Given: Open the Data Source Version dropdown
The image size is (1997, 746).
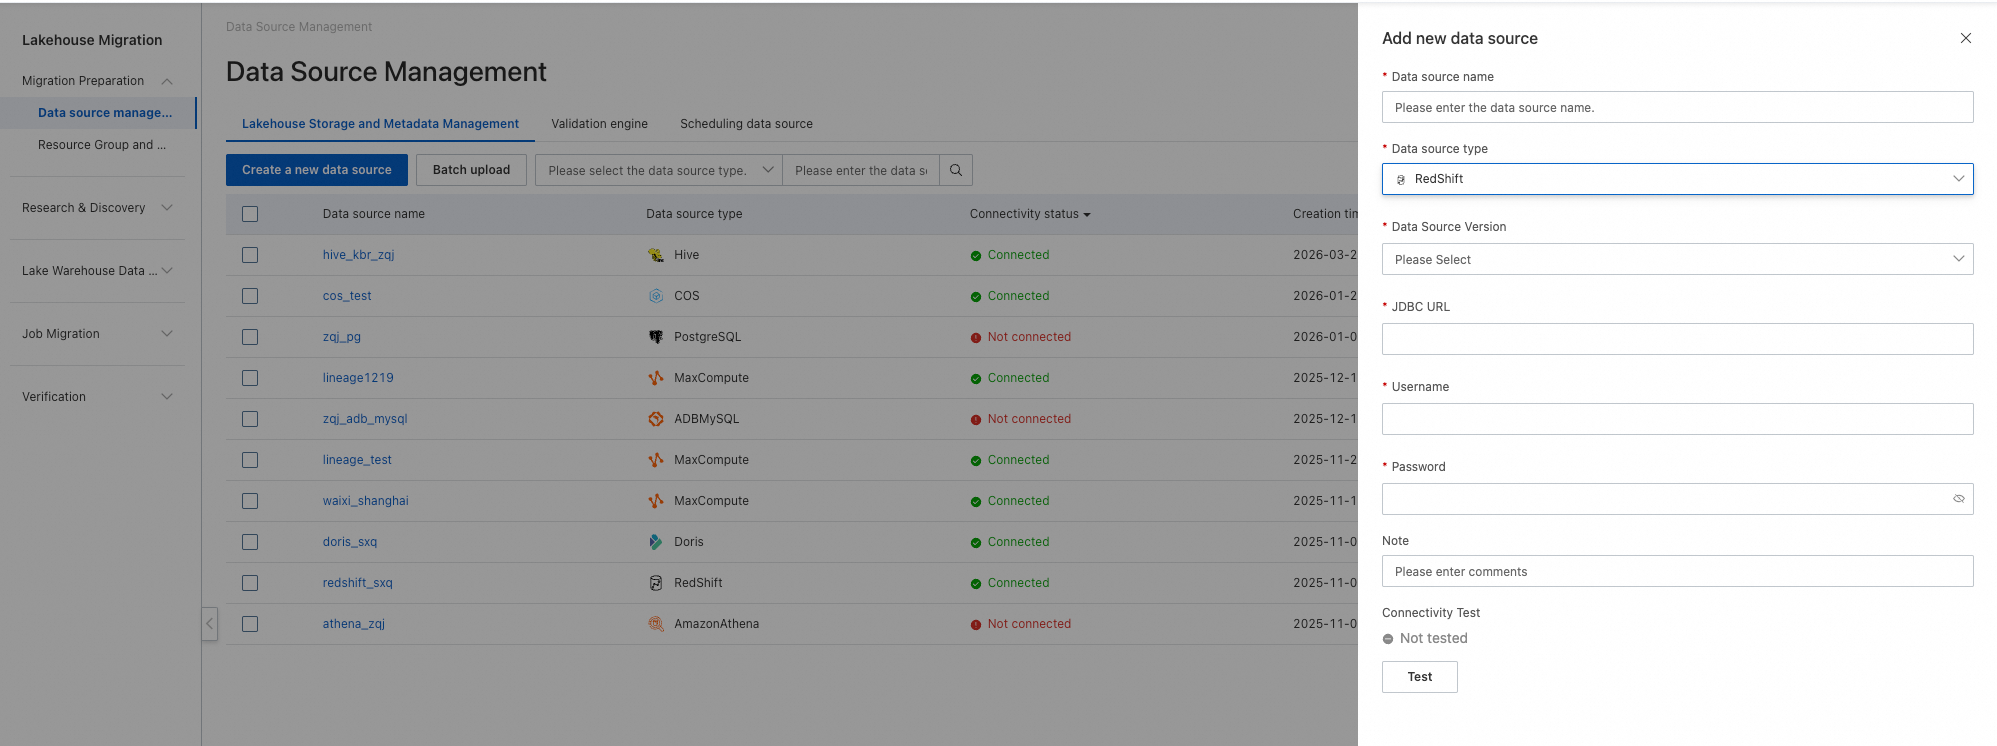Looking at the screenshot, I should (x=1677, y=259).
